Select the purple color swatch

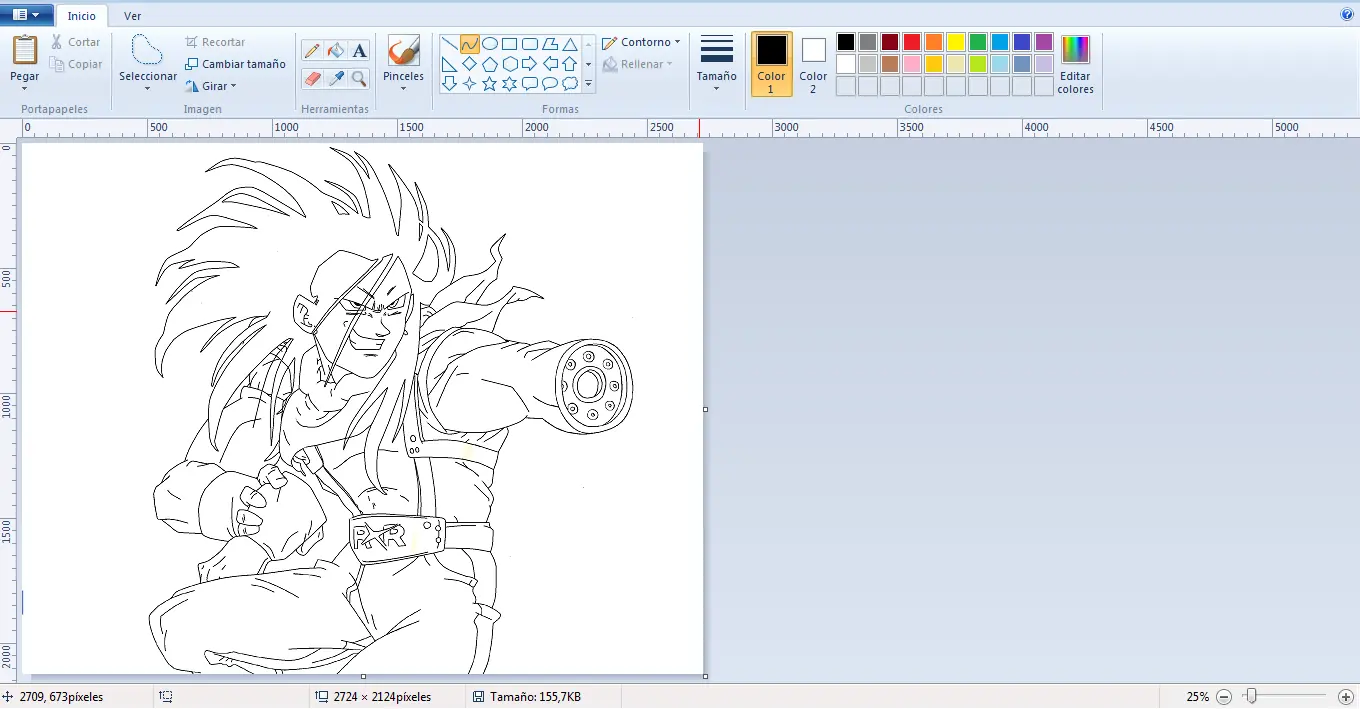click(x=1043, y=42)
